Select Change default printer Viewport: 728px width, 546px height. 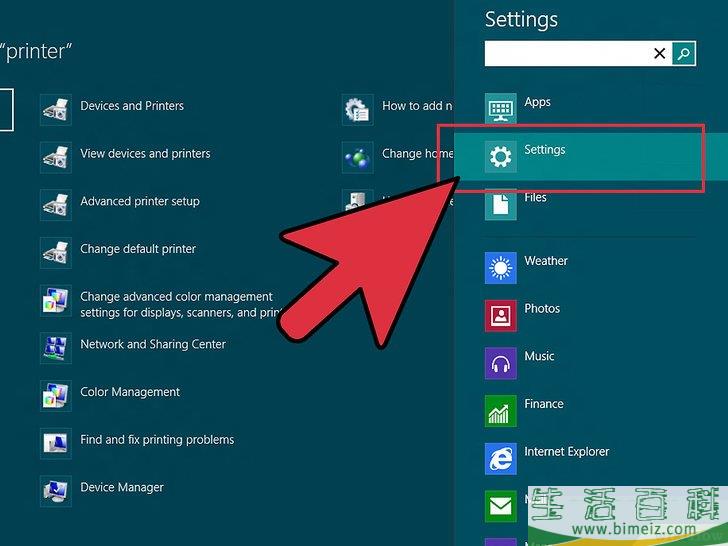coord(138,249)
